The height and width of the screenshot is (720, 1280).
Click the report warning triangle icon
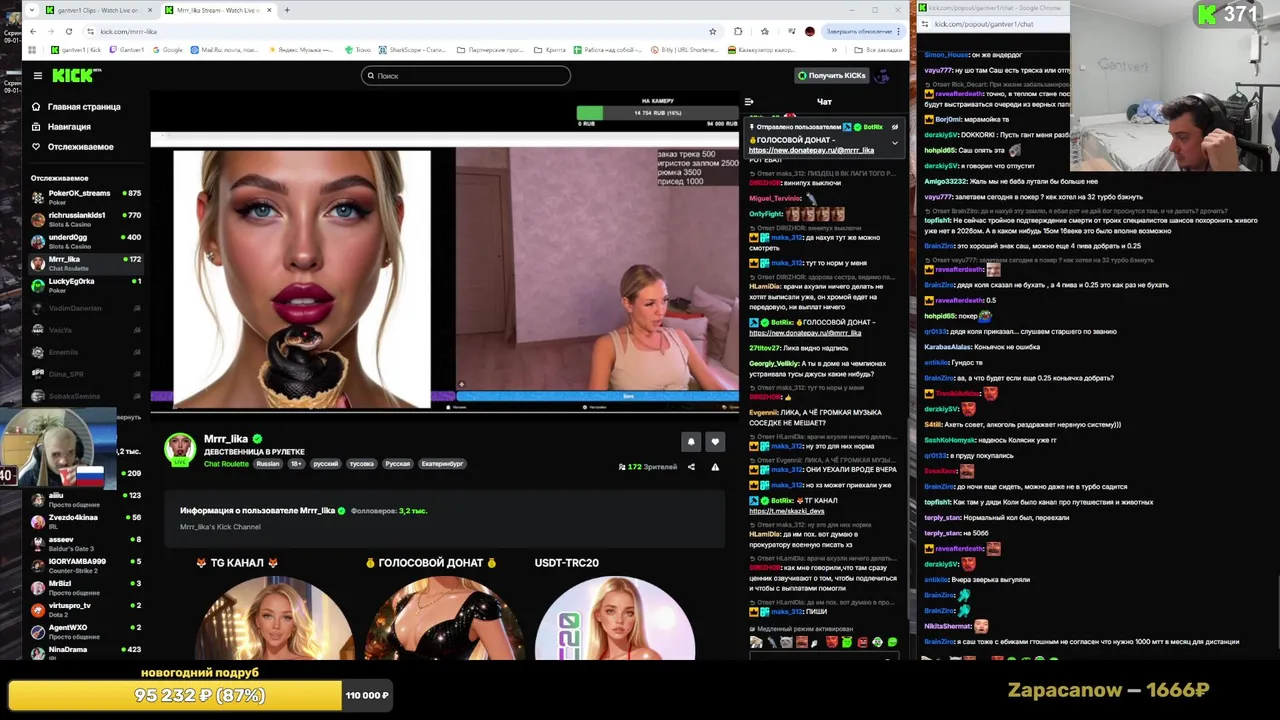[x=715, y=467]
